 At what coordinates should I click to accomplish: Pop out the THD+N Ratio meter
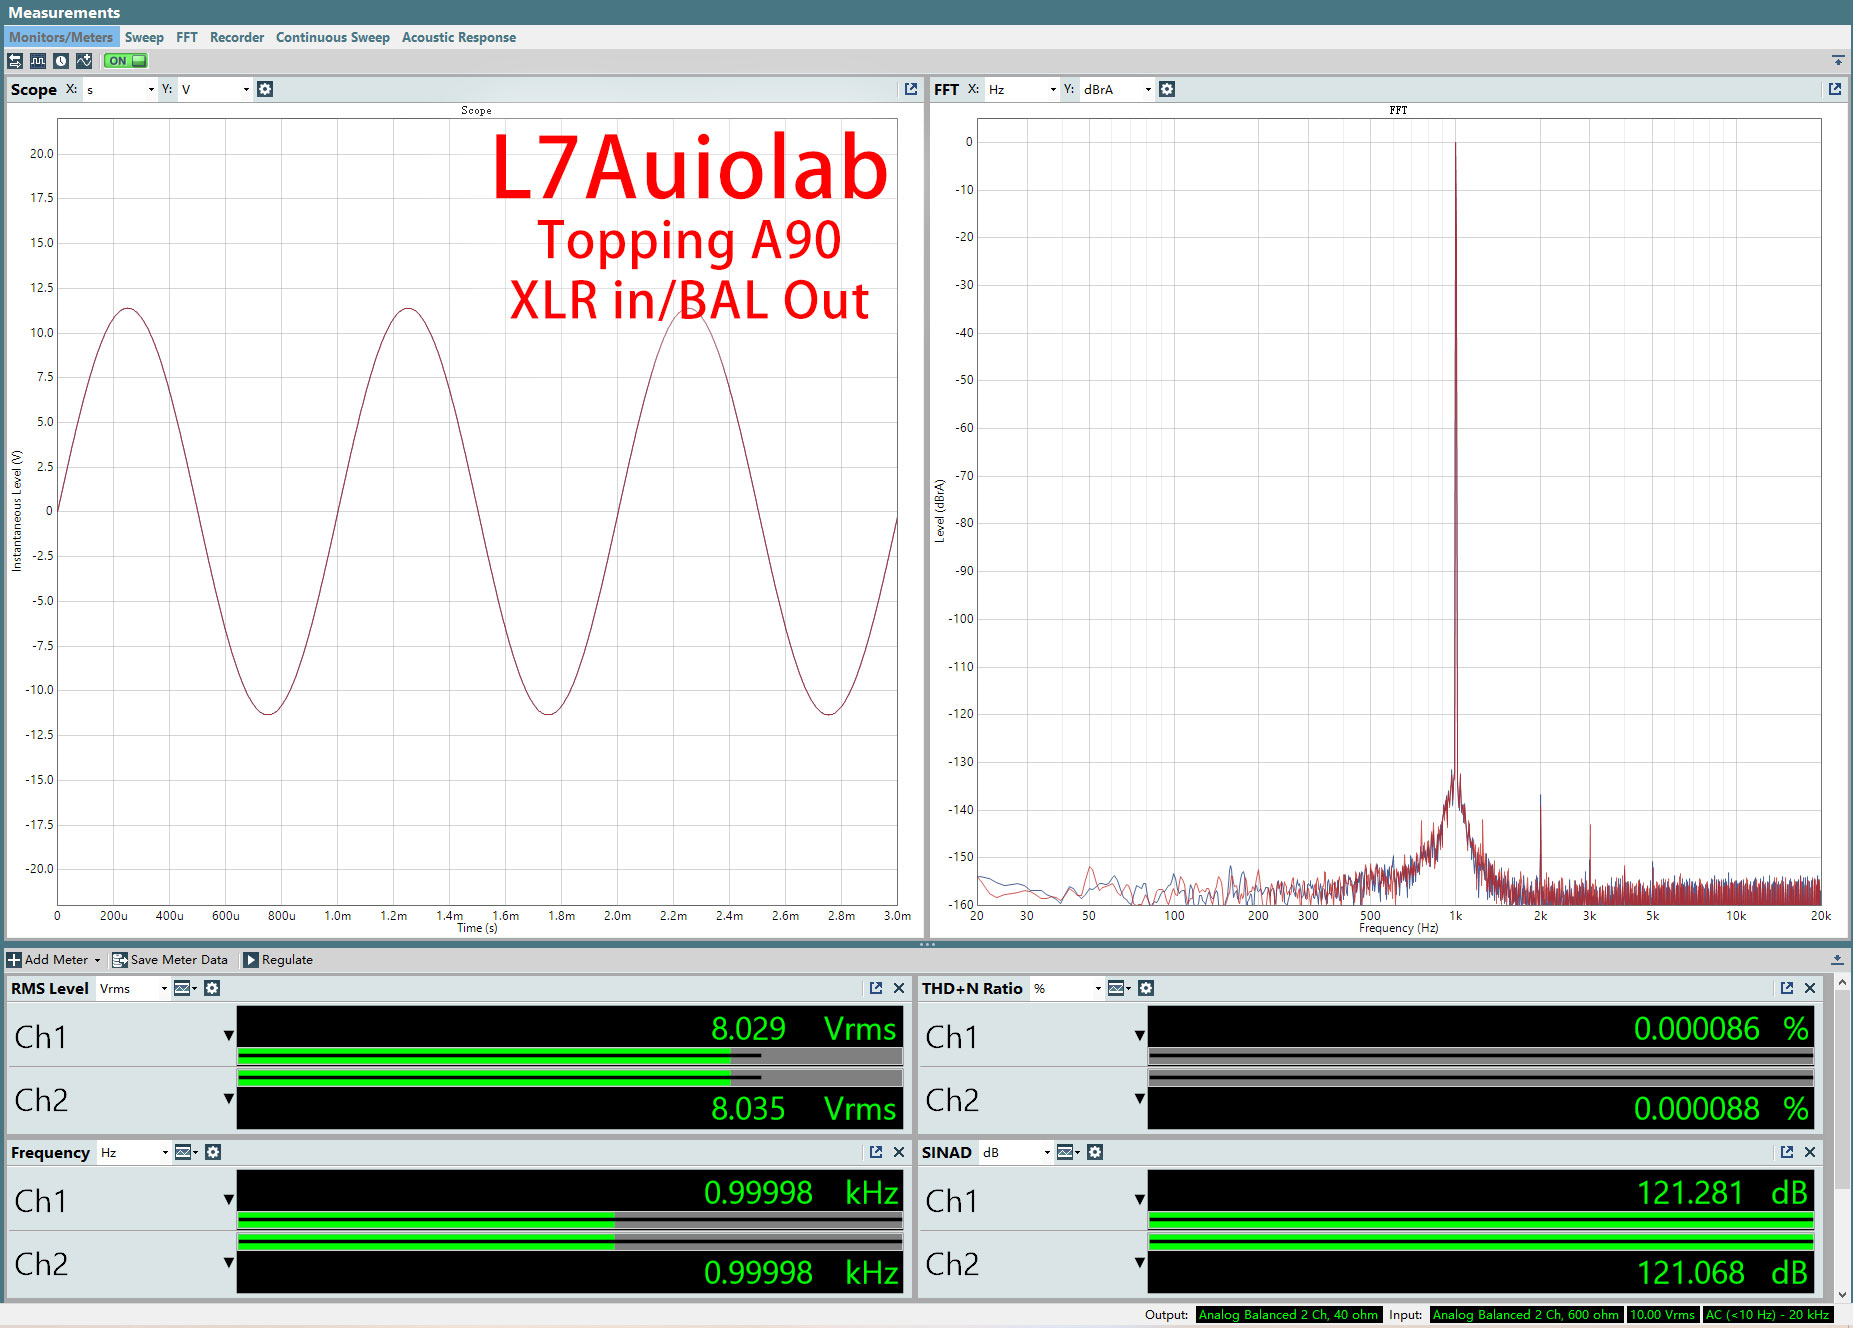coord(1787,988)
